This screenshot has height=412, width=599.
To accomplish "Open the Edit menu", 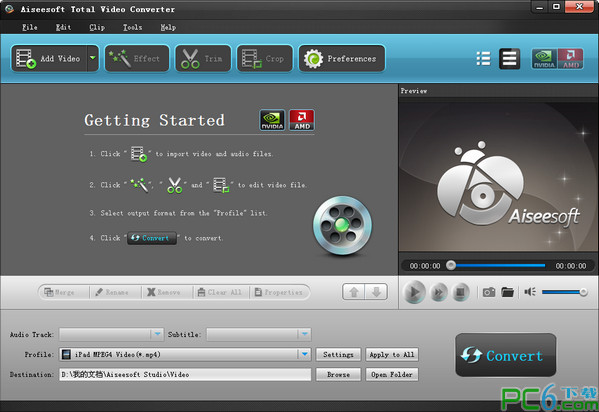I will click(63, 27).
